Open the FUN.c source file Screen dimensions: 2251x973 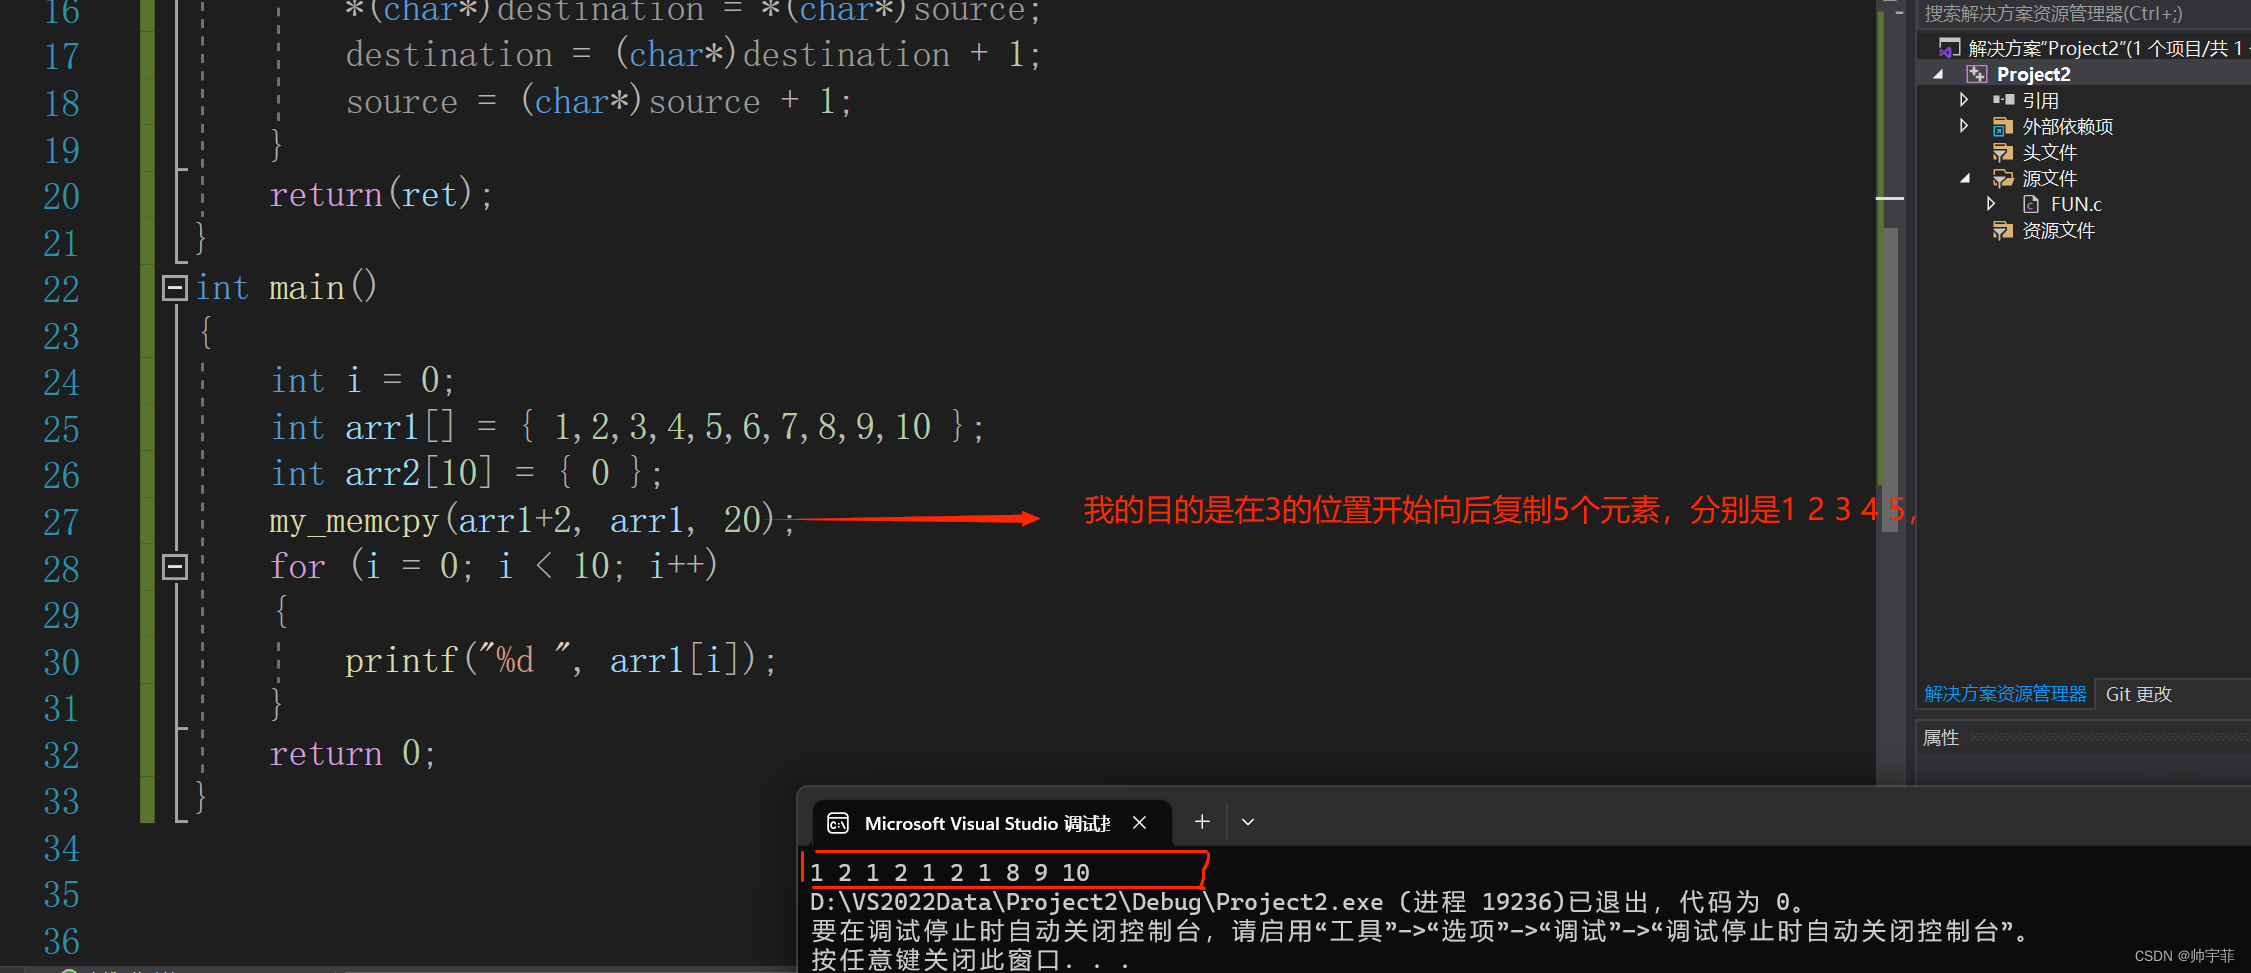(2076, 204)
